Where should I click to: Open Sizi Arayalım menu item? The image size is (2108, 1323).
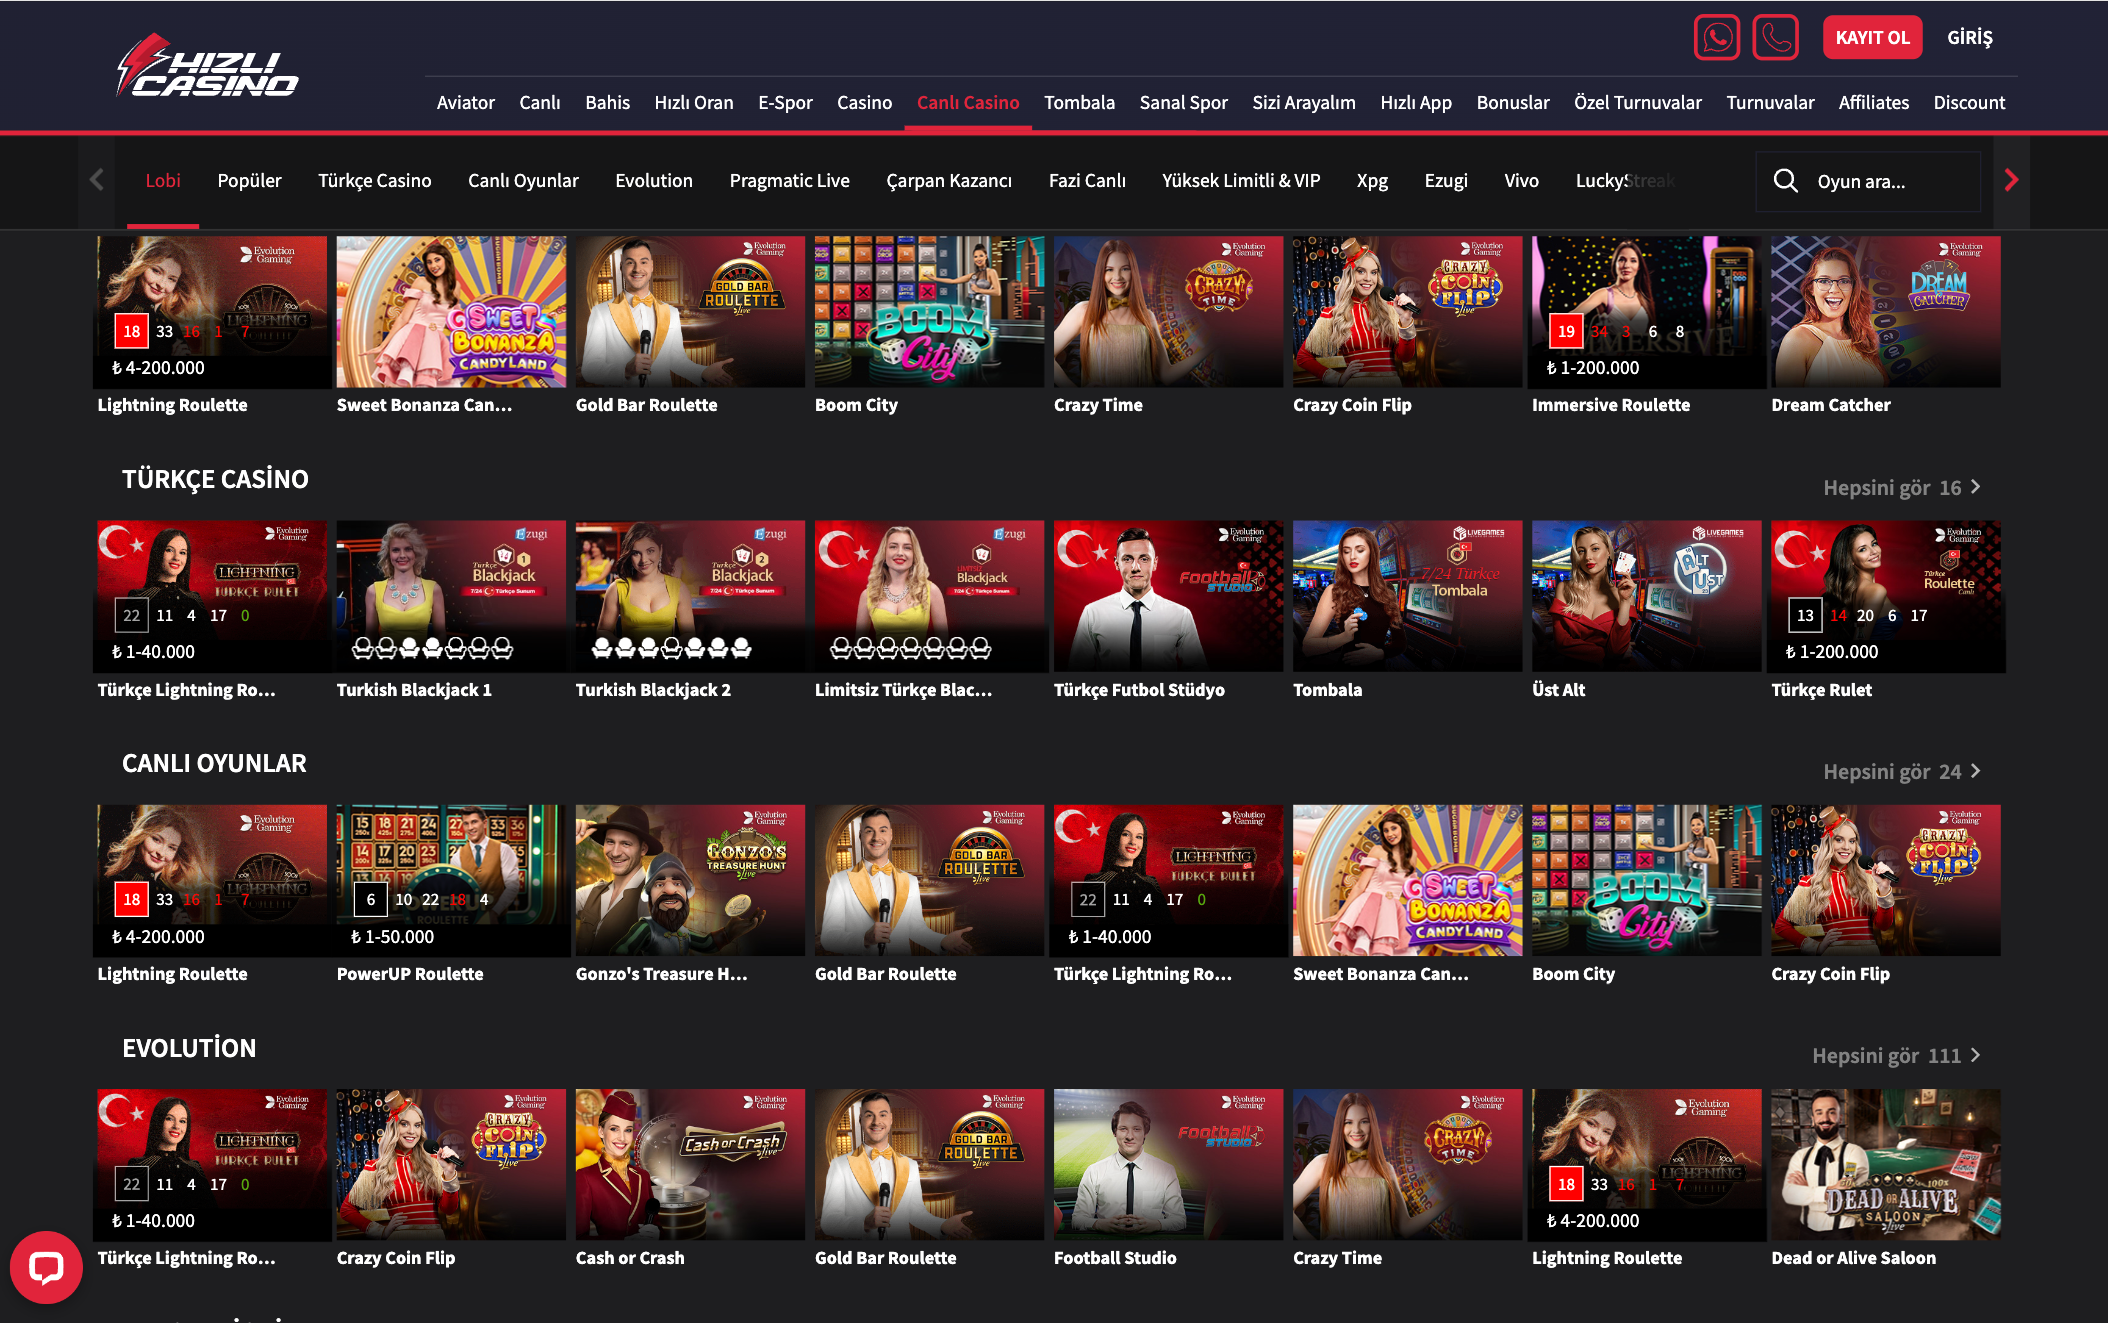[x=1303, y=103]
